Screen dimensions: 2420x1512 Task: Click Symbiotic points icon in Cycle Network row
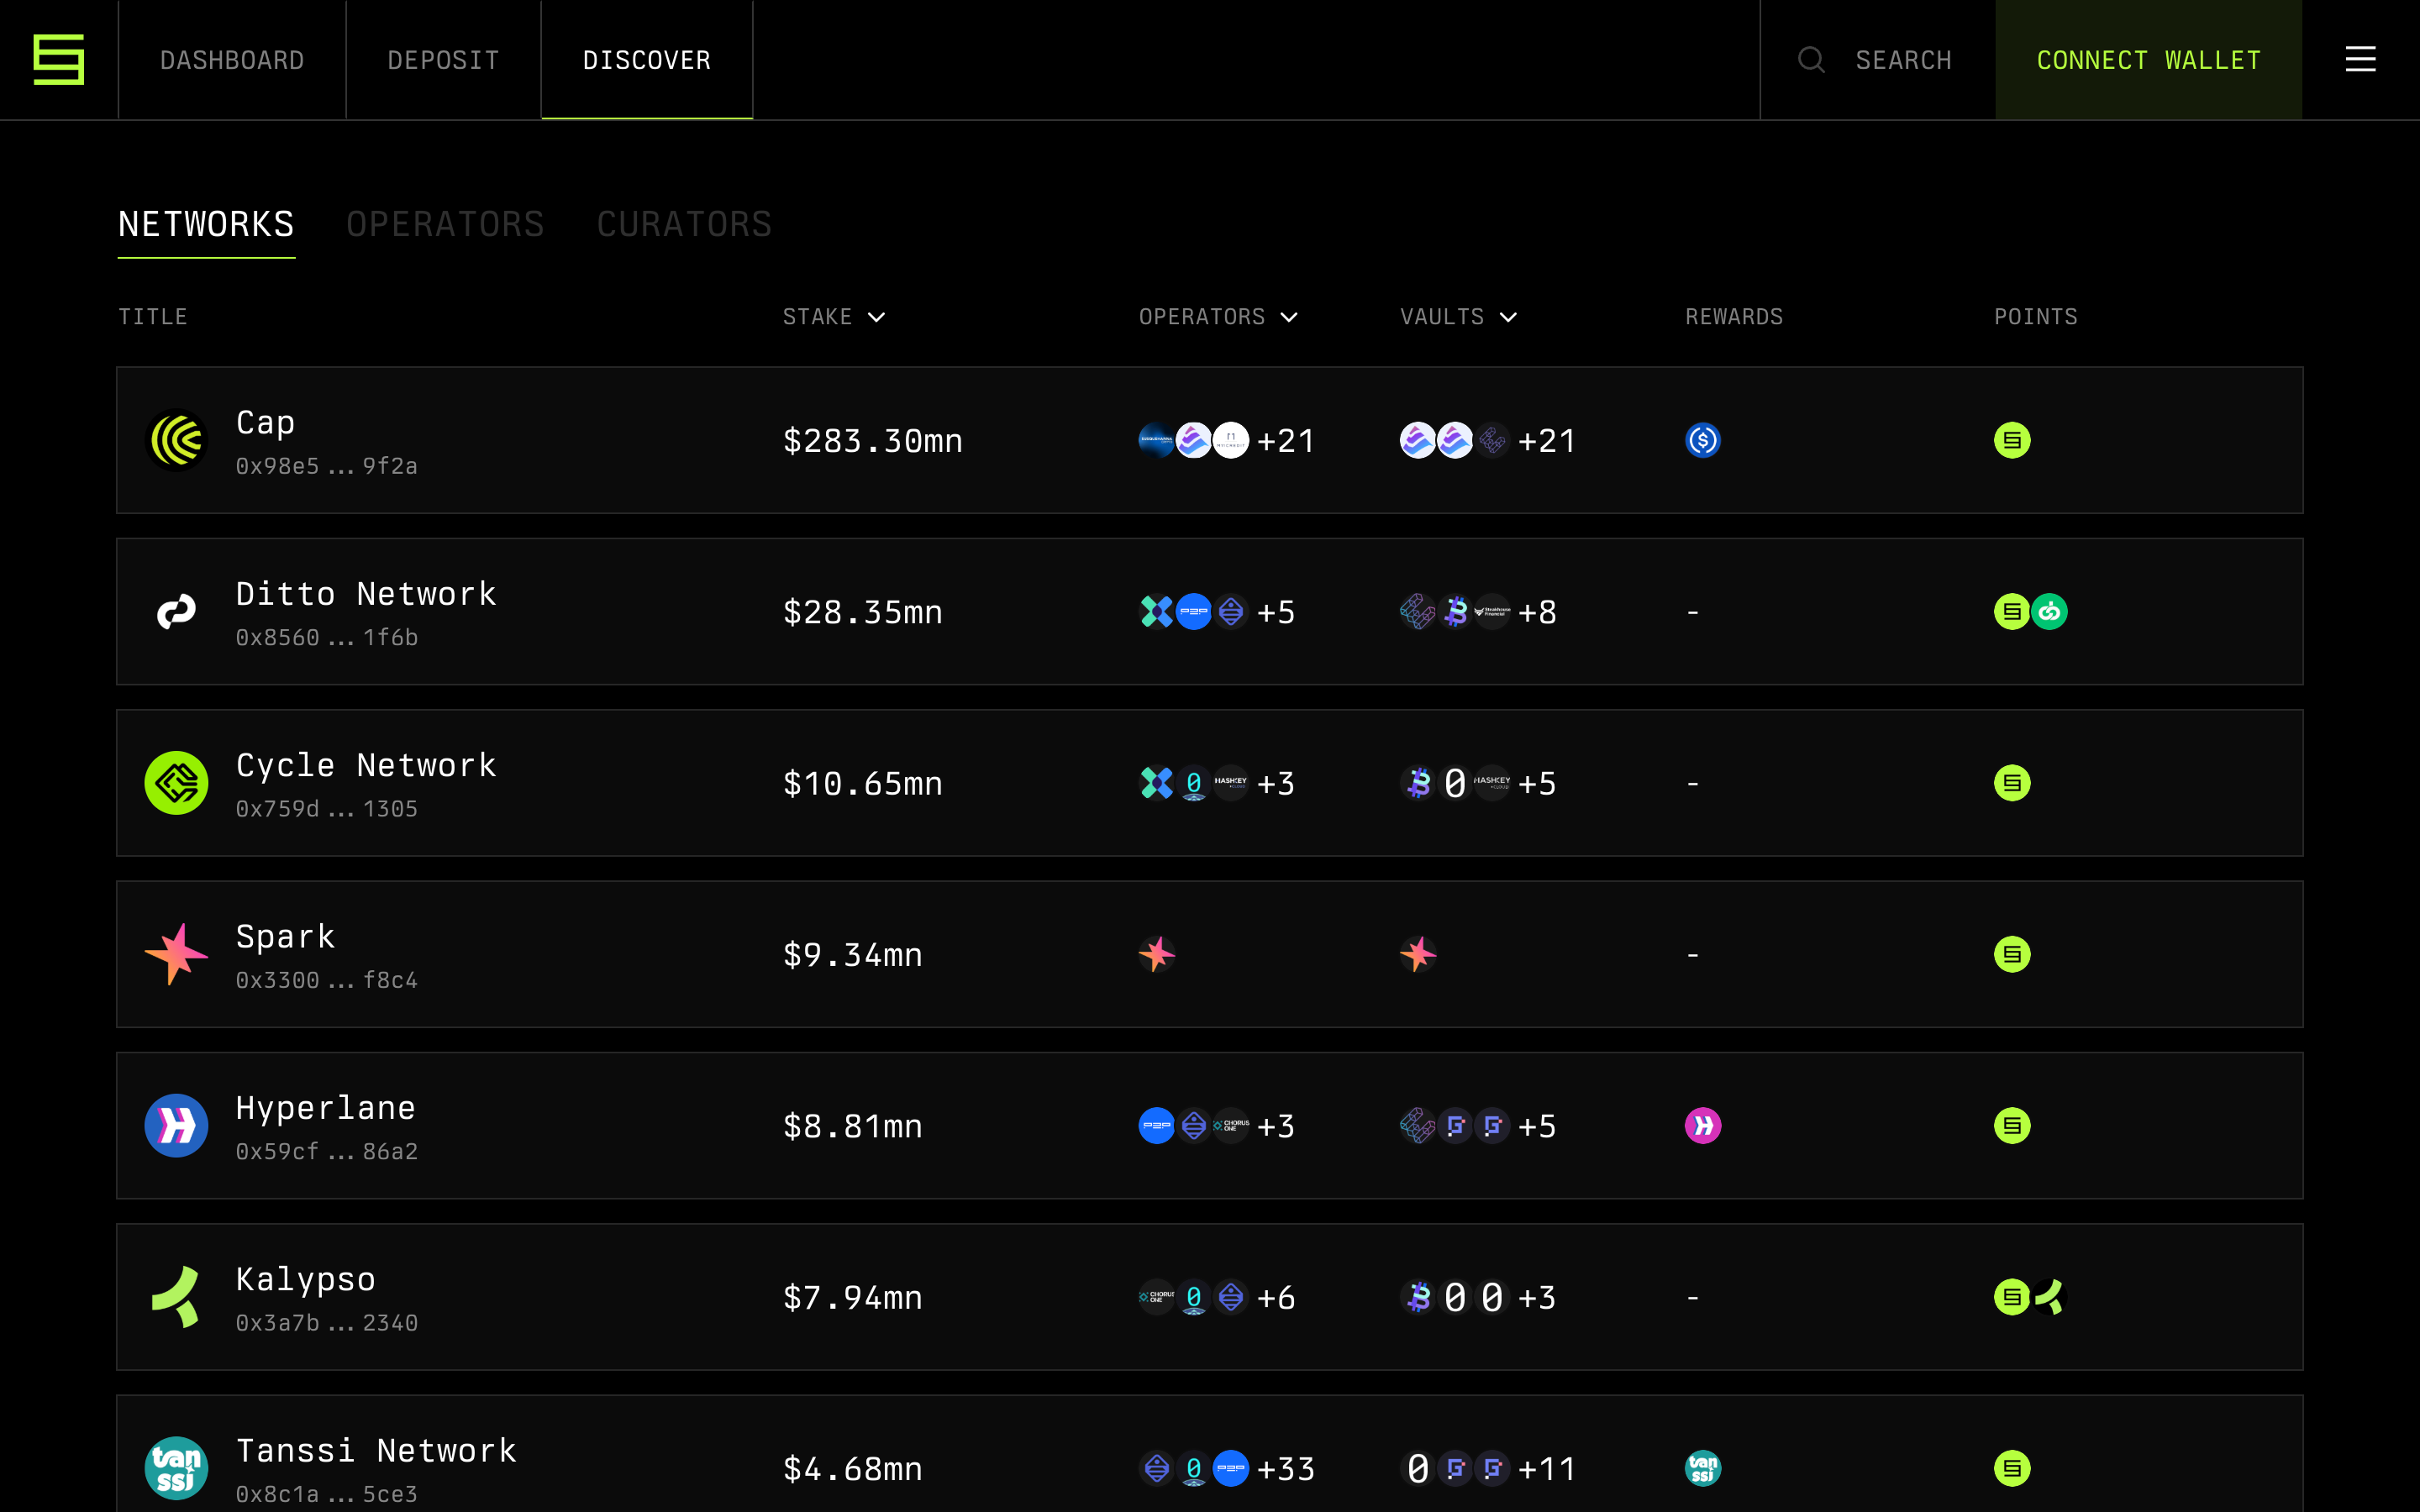2012,783
